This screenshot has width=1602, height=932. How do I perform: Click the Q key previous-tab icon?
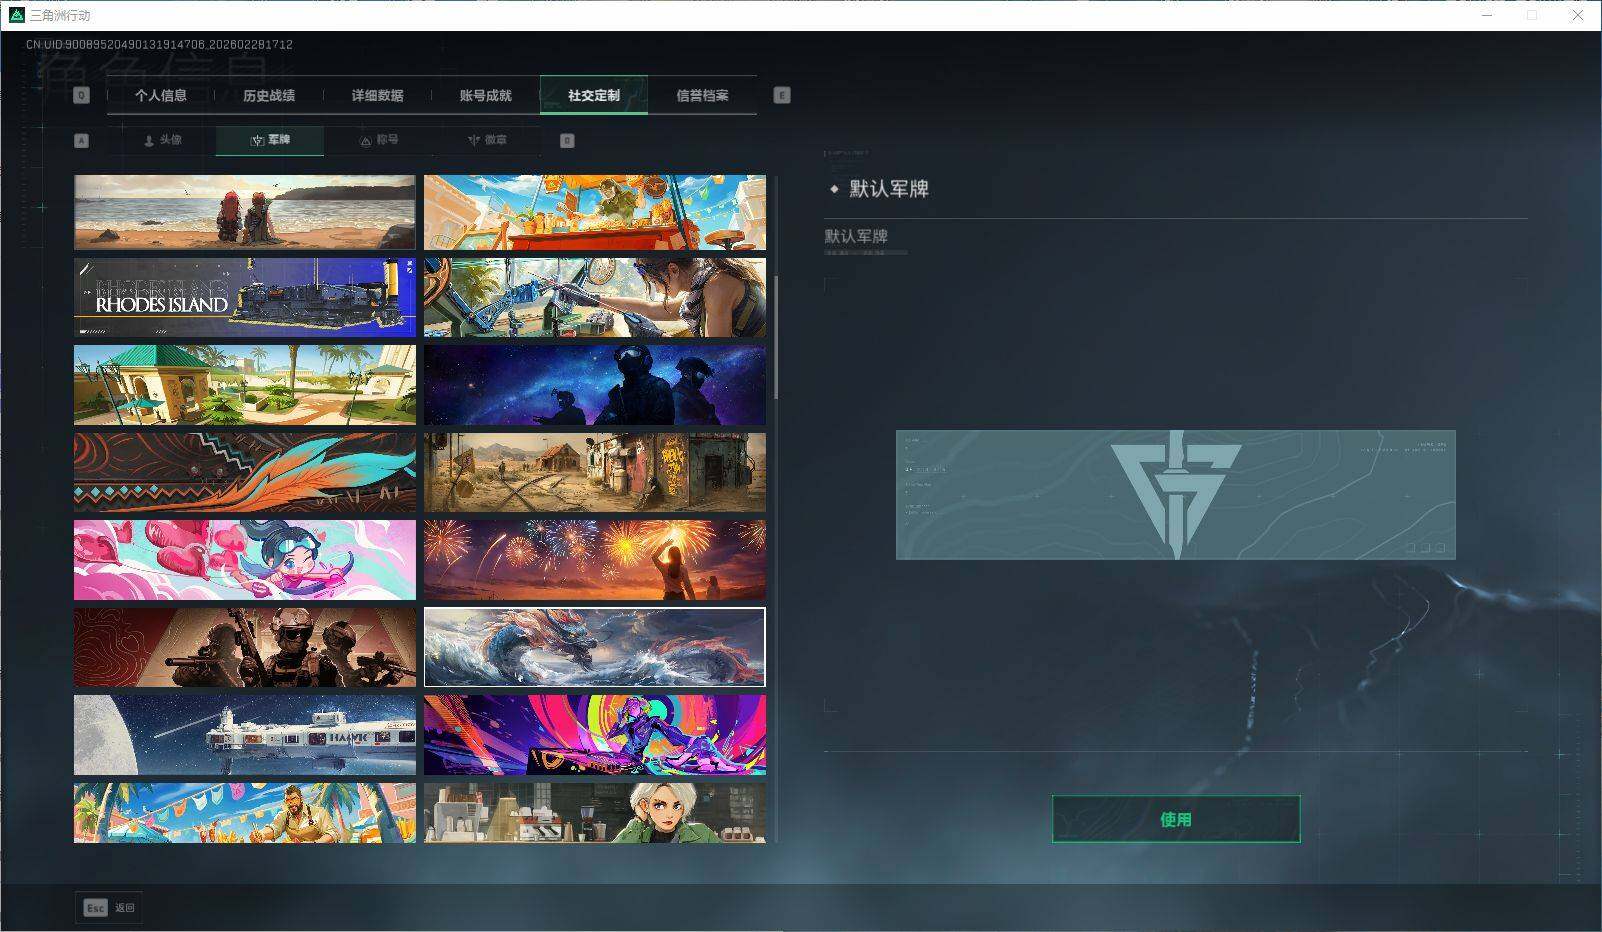tap(81, 95)
